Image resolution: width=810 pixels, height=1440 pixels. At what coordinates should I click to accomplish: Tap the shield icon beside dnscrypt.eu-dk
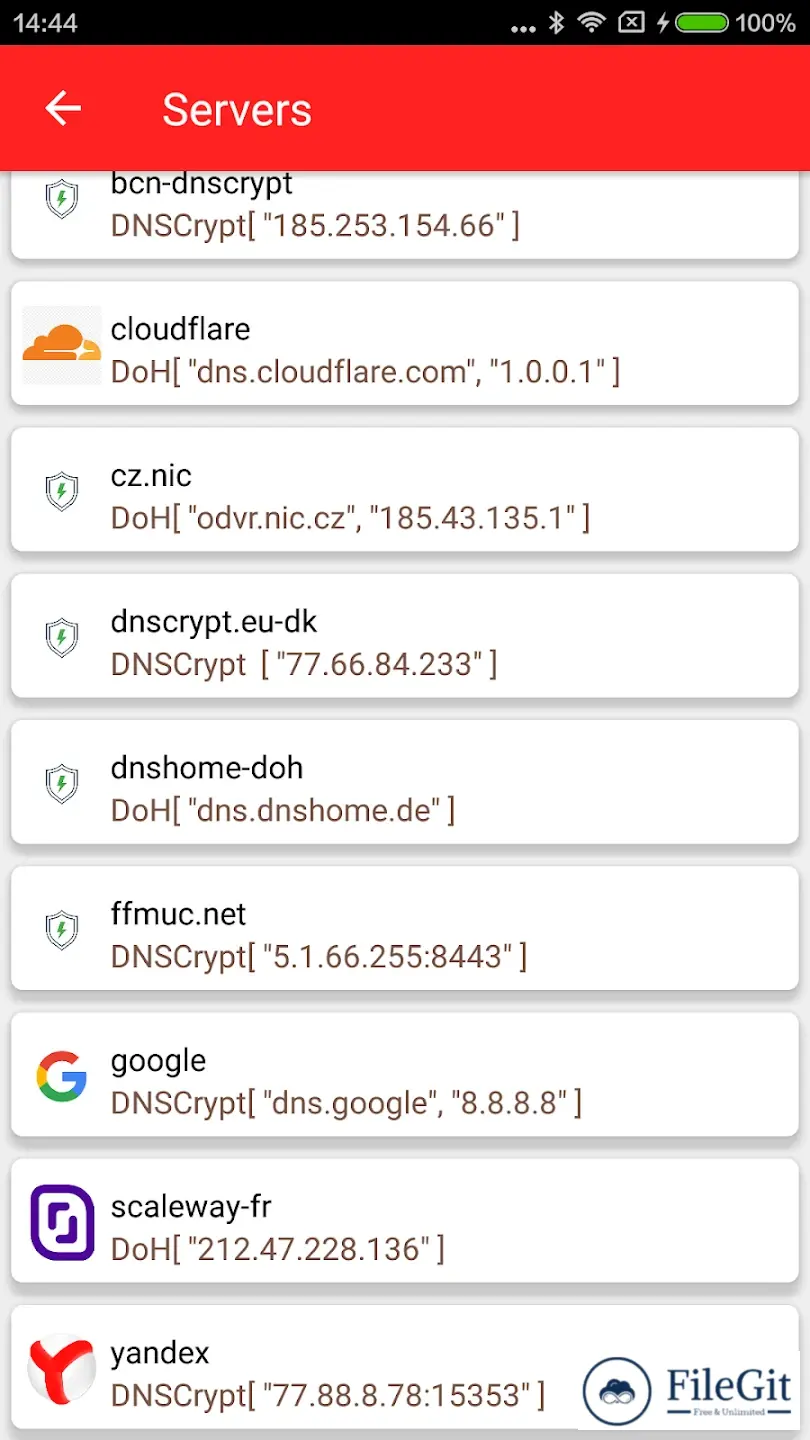tap(62, 637)
